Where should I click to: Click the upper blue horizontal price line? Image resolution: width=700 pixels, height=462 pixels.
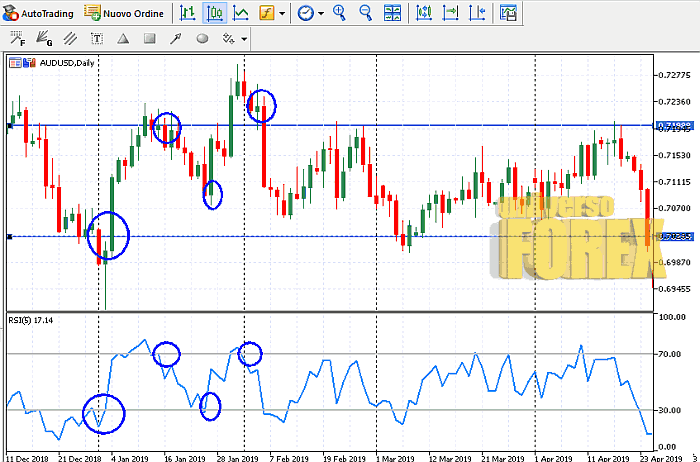(x=400, y=125)
